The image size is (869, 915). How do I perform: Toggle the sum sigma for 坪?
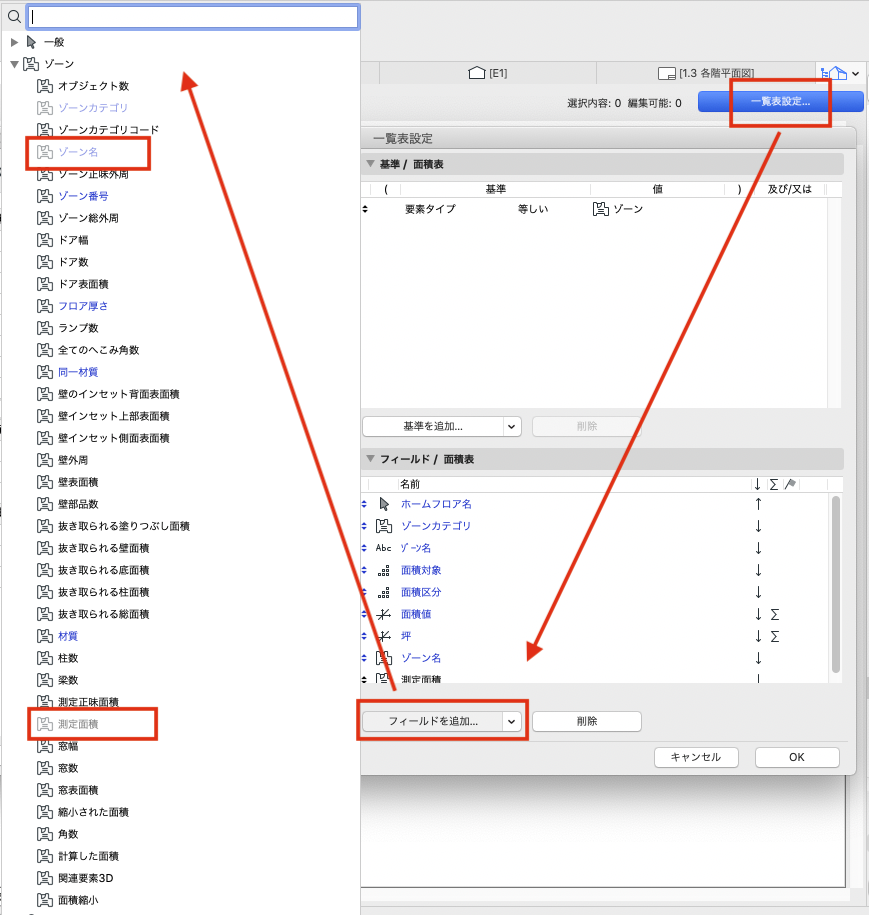775,637
